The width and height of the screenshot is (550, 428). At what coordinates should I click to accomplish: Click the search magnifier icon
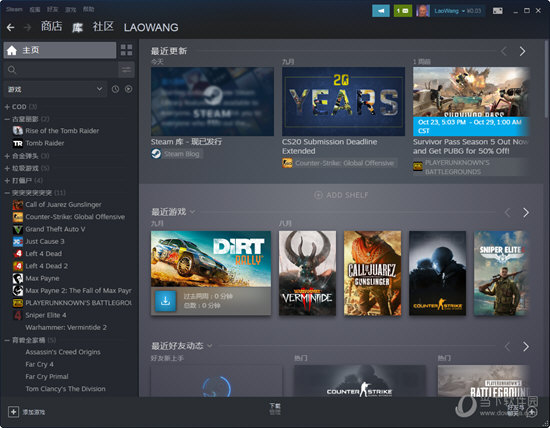coord(12,70)
